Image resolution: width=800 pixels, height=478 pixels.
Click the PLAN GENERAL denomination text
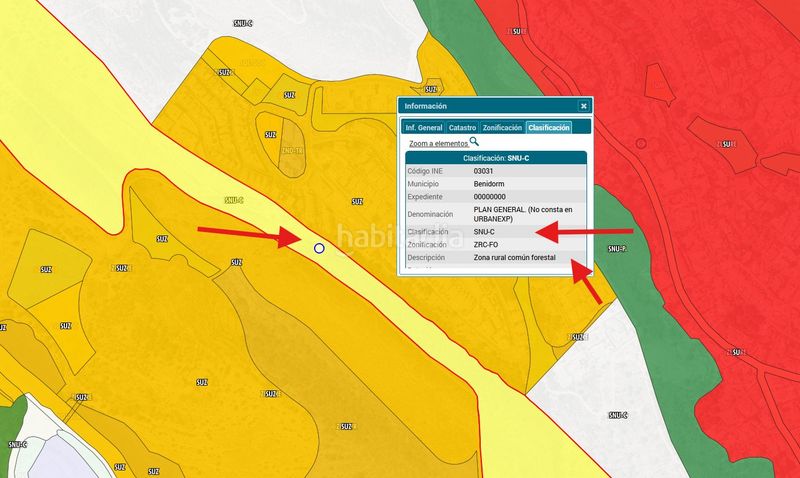pyautogui.click(x=523, y=214)
